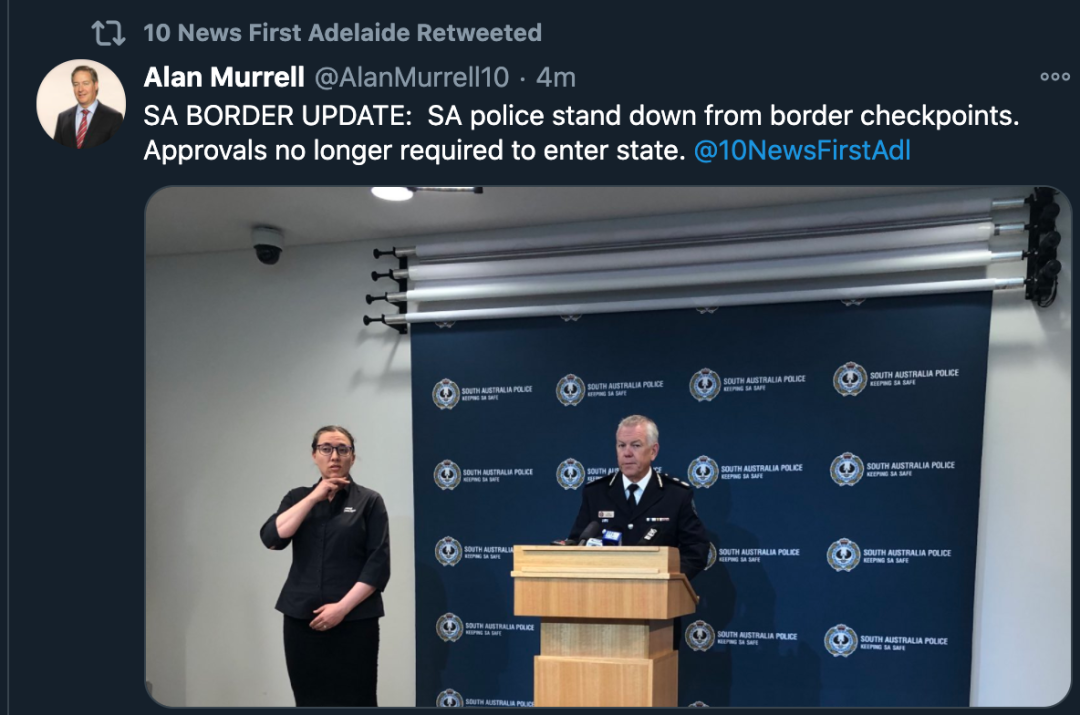Image resolution: width=1080 pixels, height=715 pixels.
Task: Click the @AlanMurrell10 handle
Action: [412, 77]
